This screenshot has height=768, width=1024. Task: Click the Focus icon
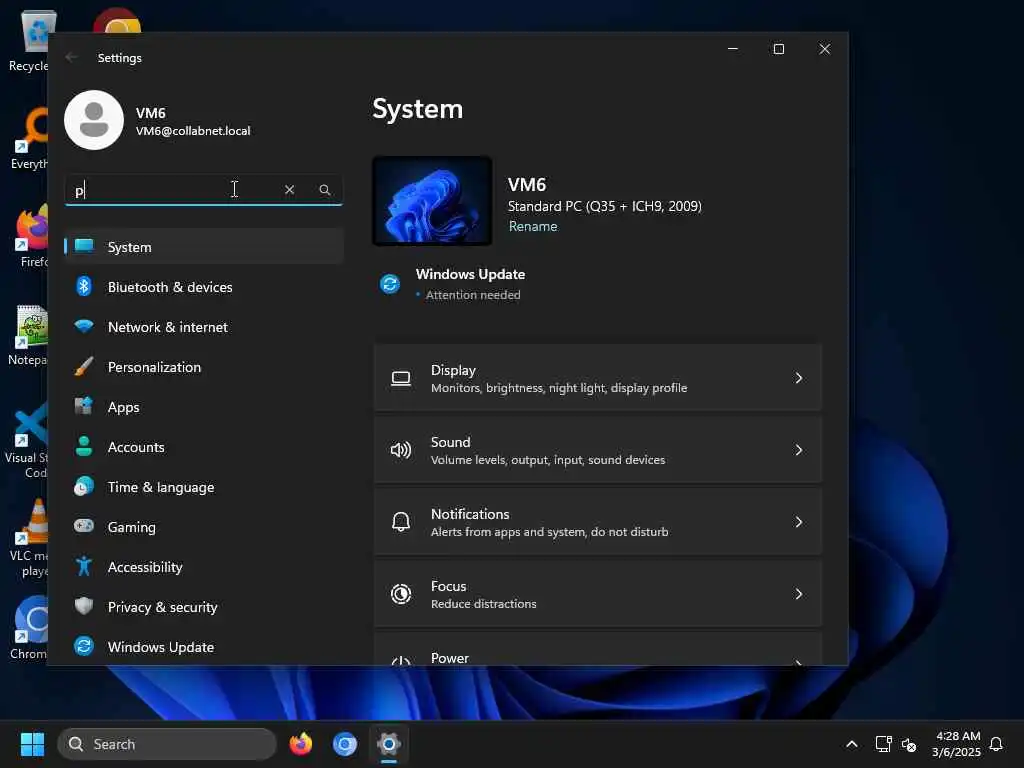[x=401, y=594]
